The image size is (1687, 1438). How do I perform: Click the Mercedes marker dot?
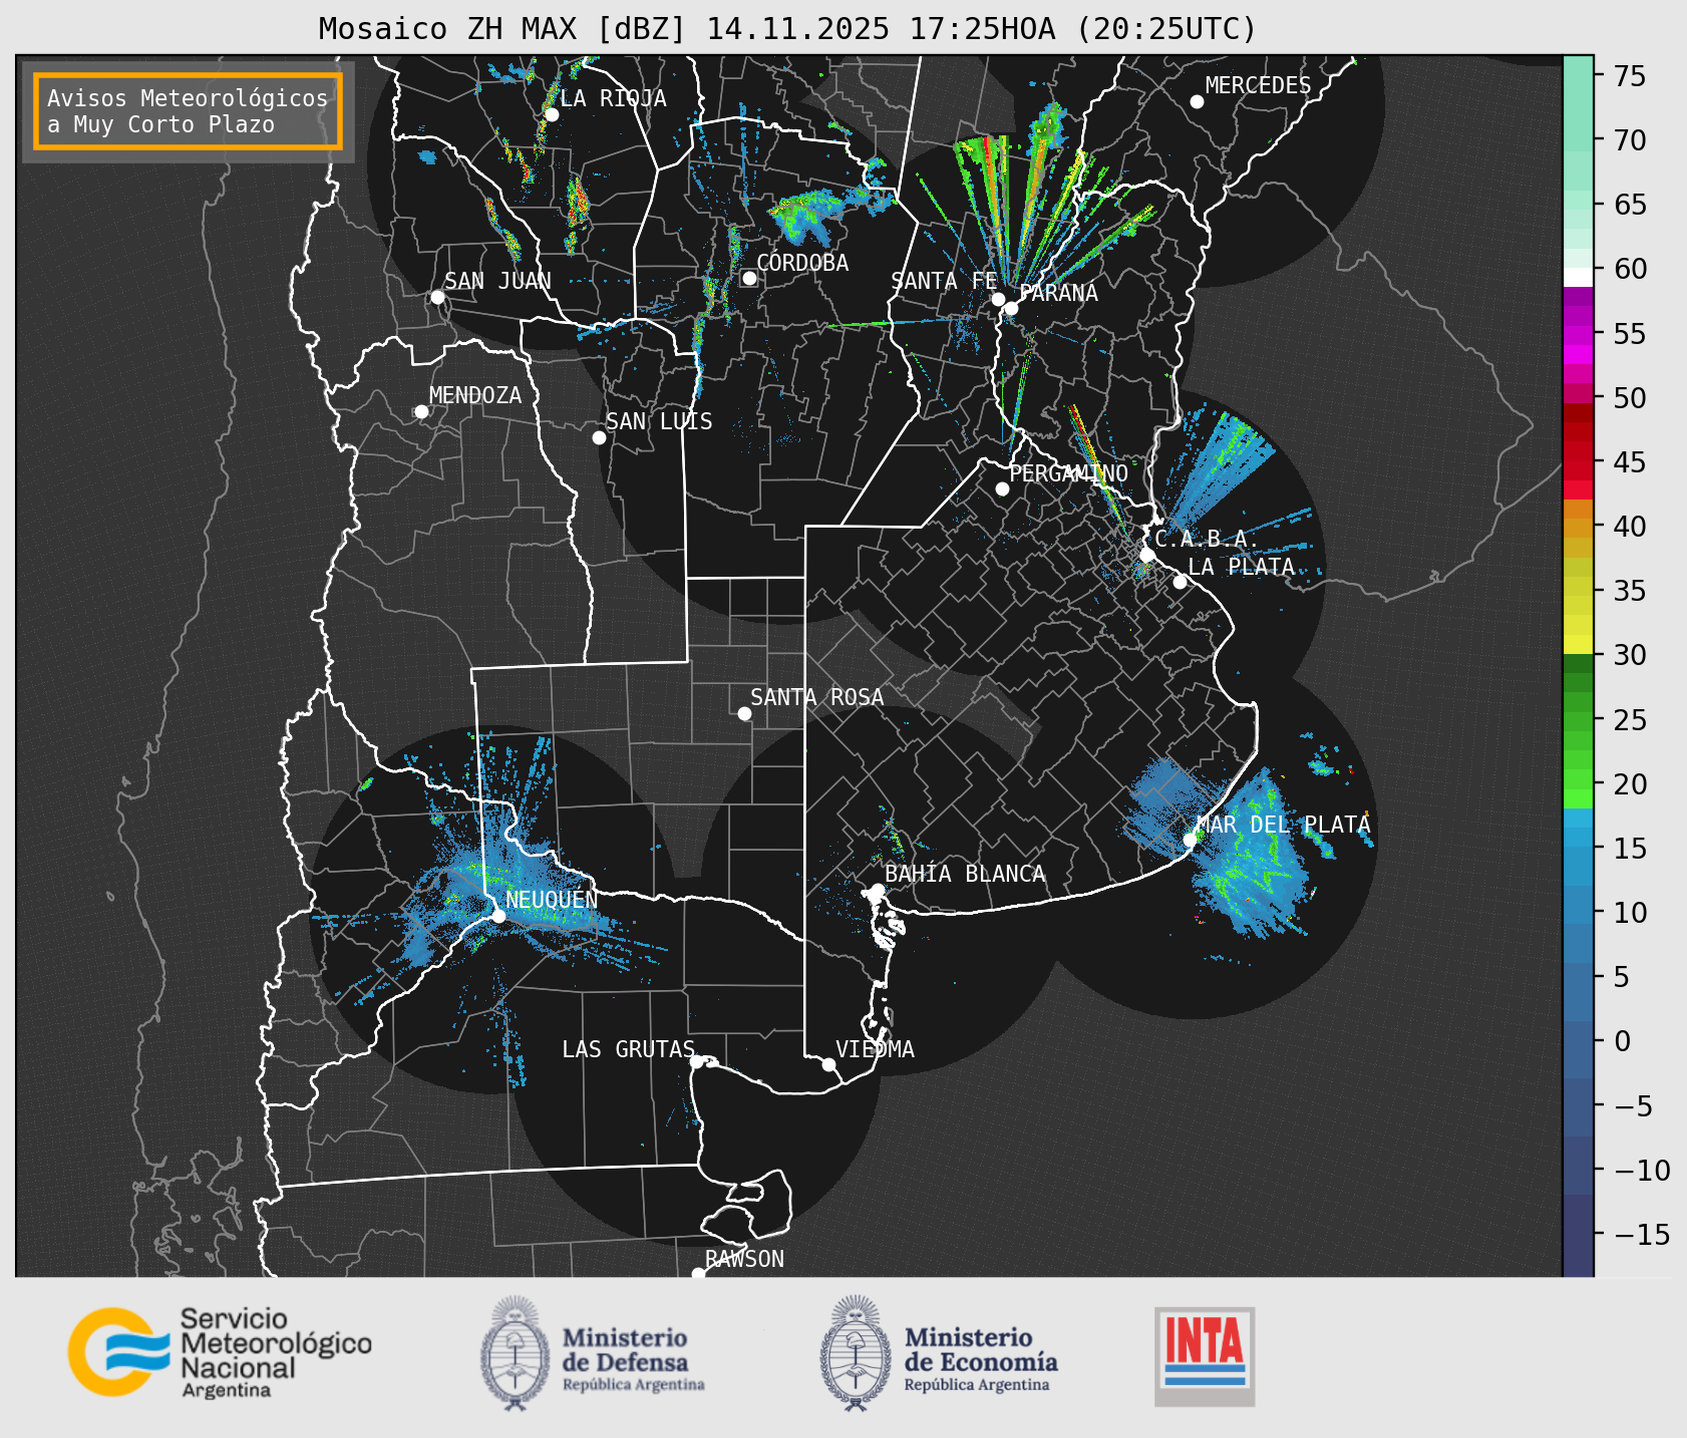point(1196,101)
